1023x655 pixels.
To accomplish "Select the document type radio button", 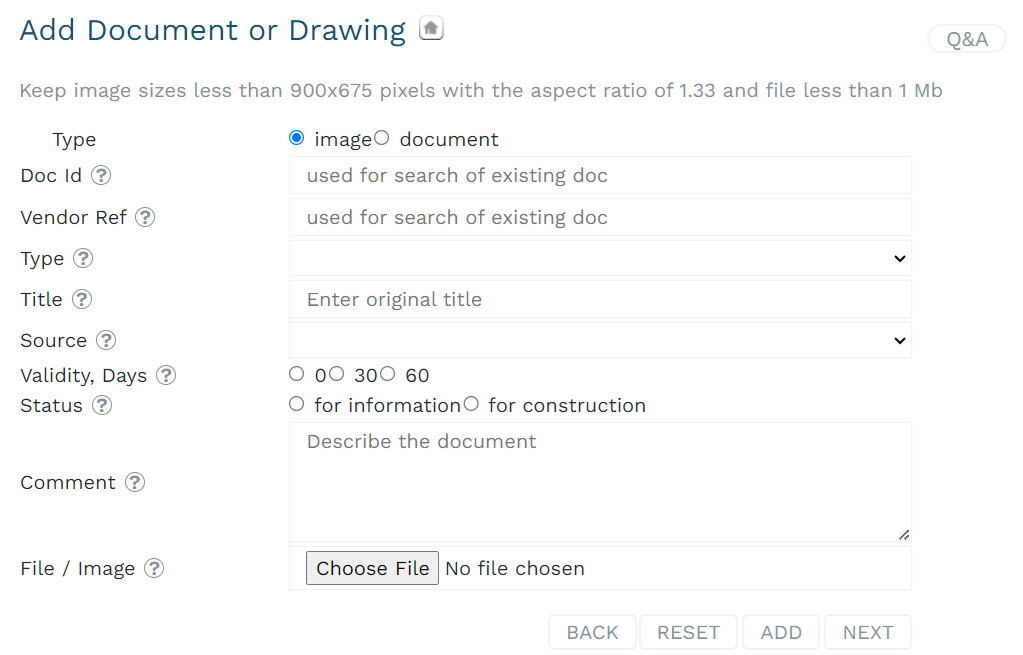I will tap(382, 138).
